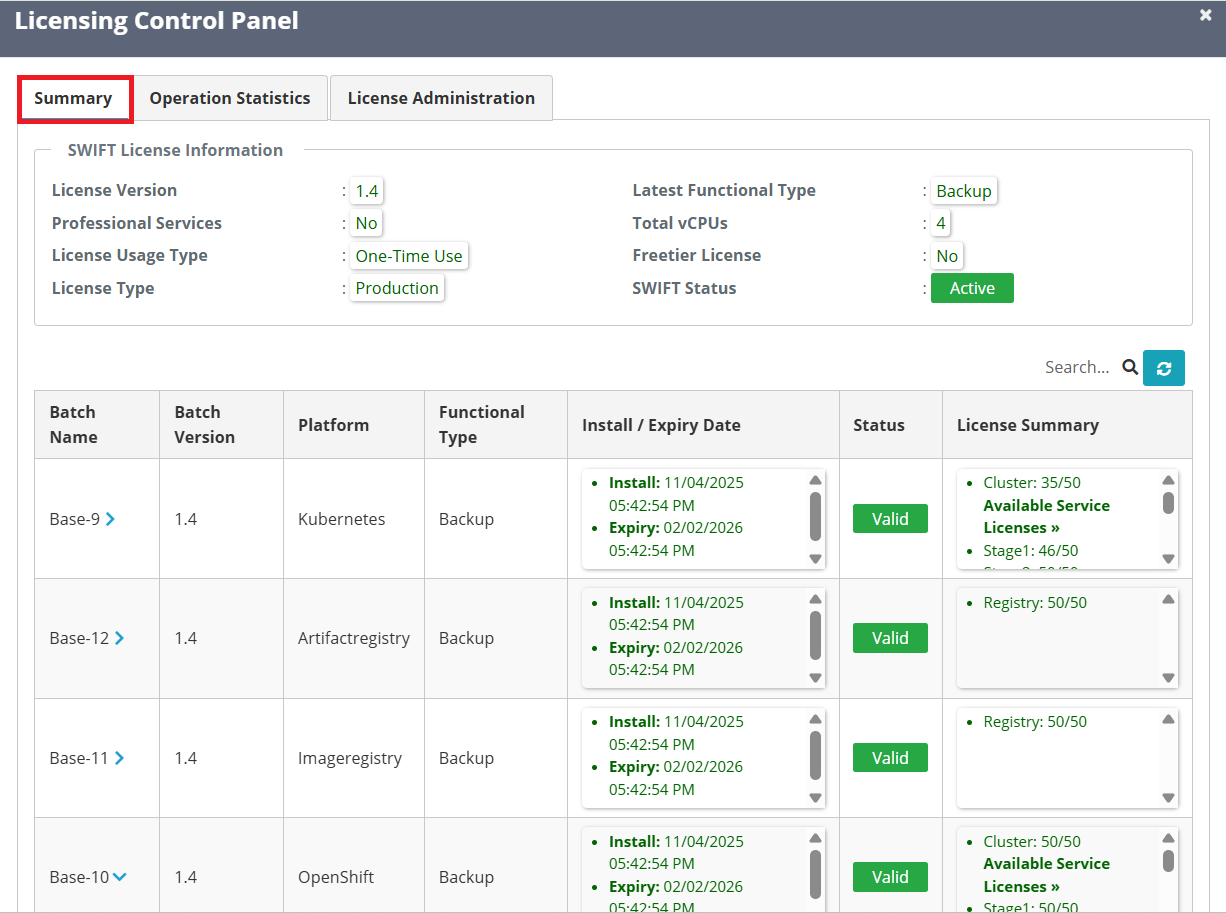Image resolution: width=1226 pixels, height=913 pixels.
Task: Click the License Version value 1.4
Action: click(x=367, y=191)
